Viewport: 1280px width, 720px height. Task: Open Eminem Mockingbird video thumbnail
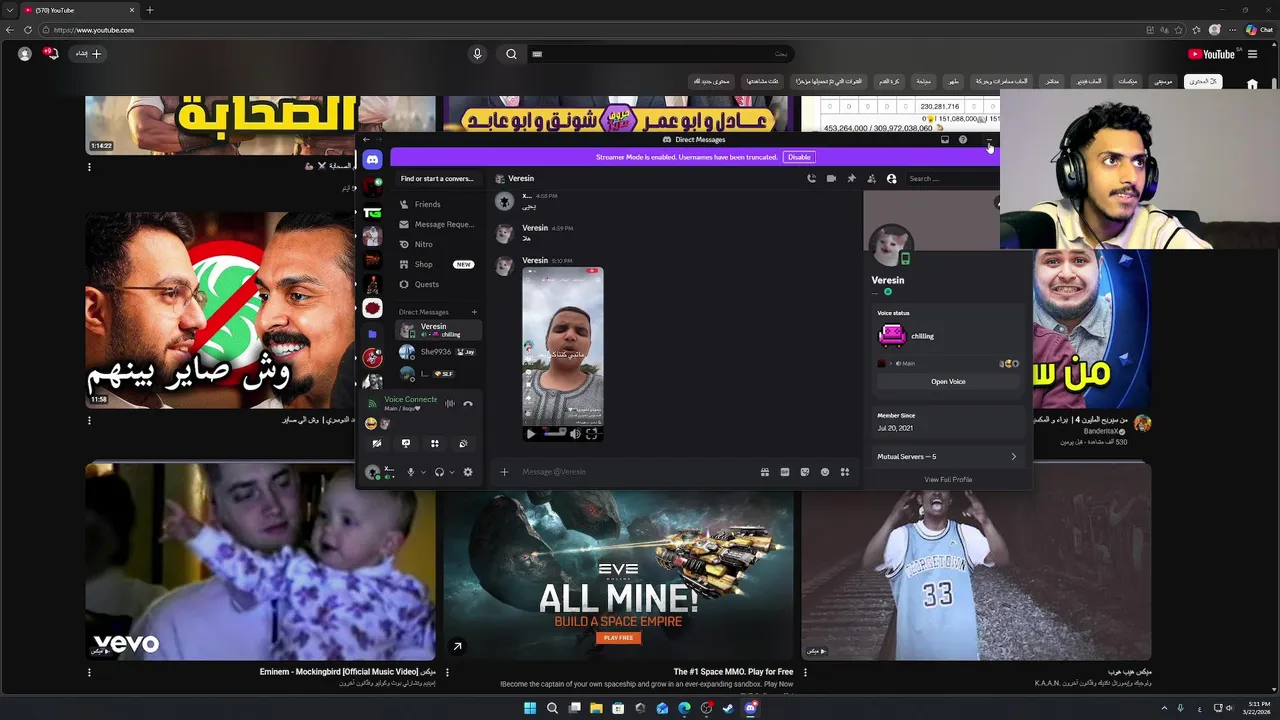[260, 561]
